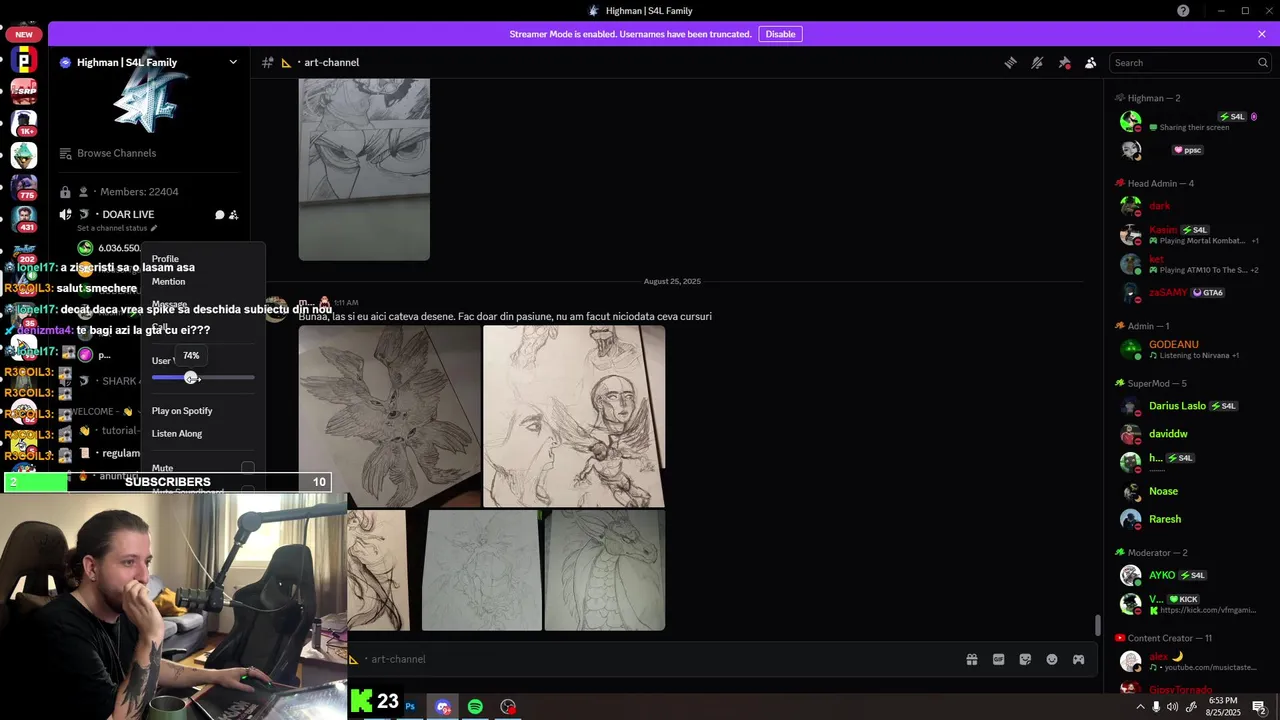Open the winged creature sketch thumbnail

(x=390, y=416)
